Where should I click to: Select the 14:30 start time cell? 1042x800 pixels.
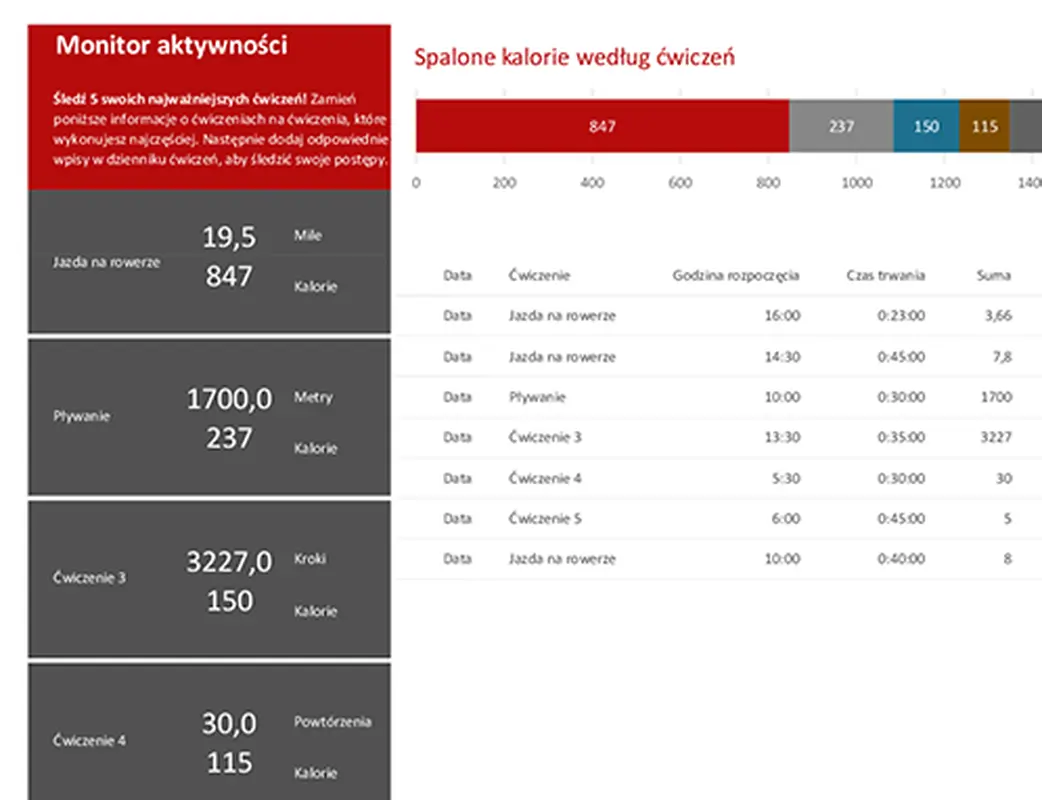pos(782,357)
